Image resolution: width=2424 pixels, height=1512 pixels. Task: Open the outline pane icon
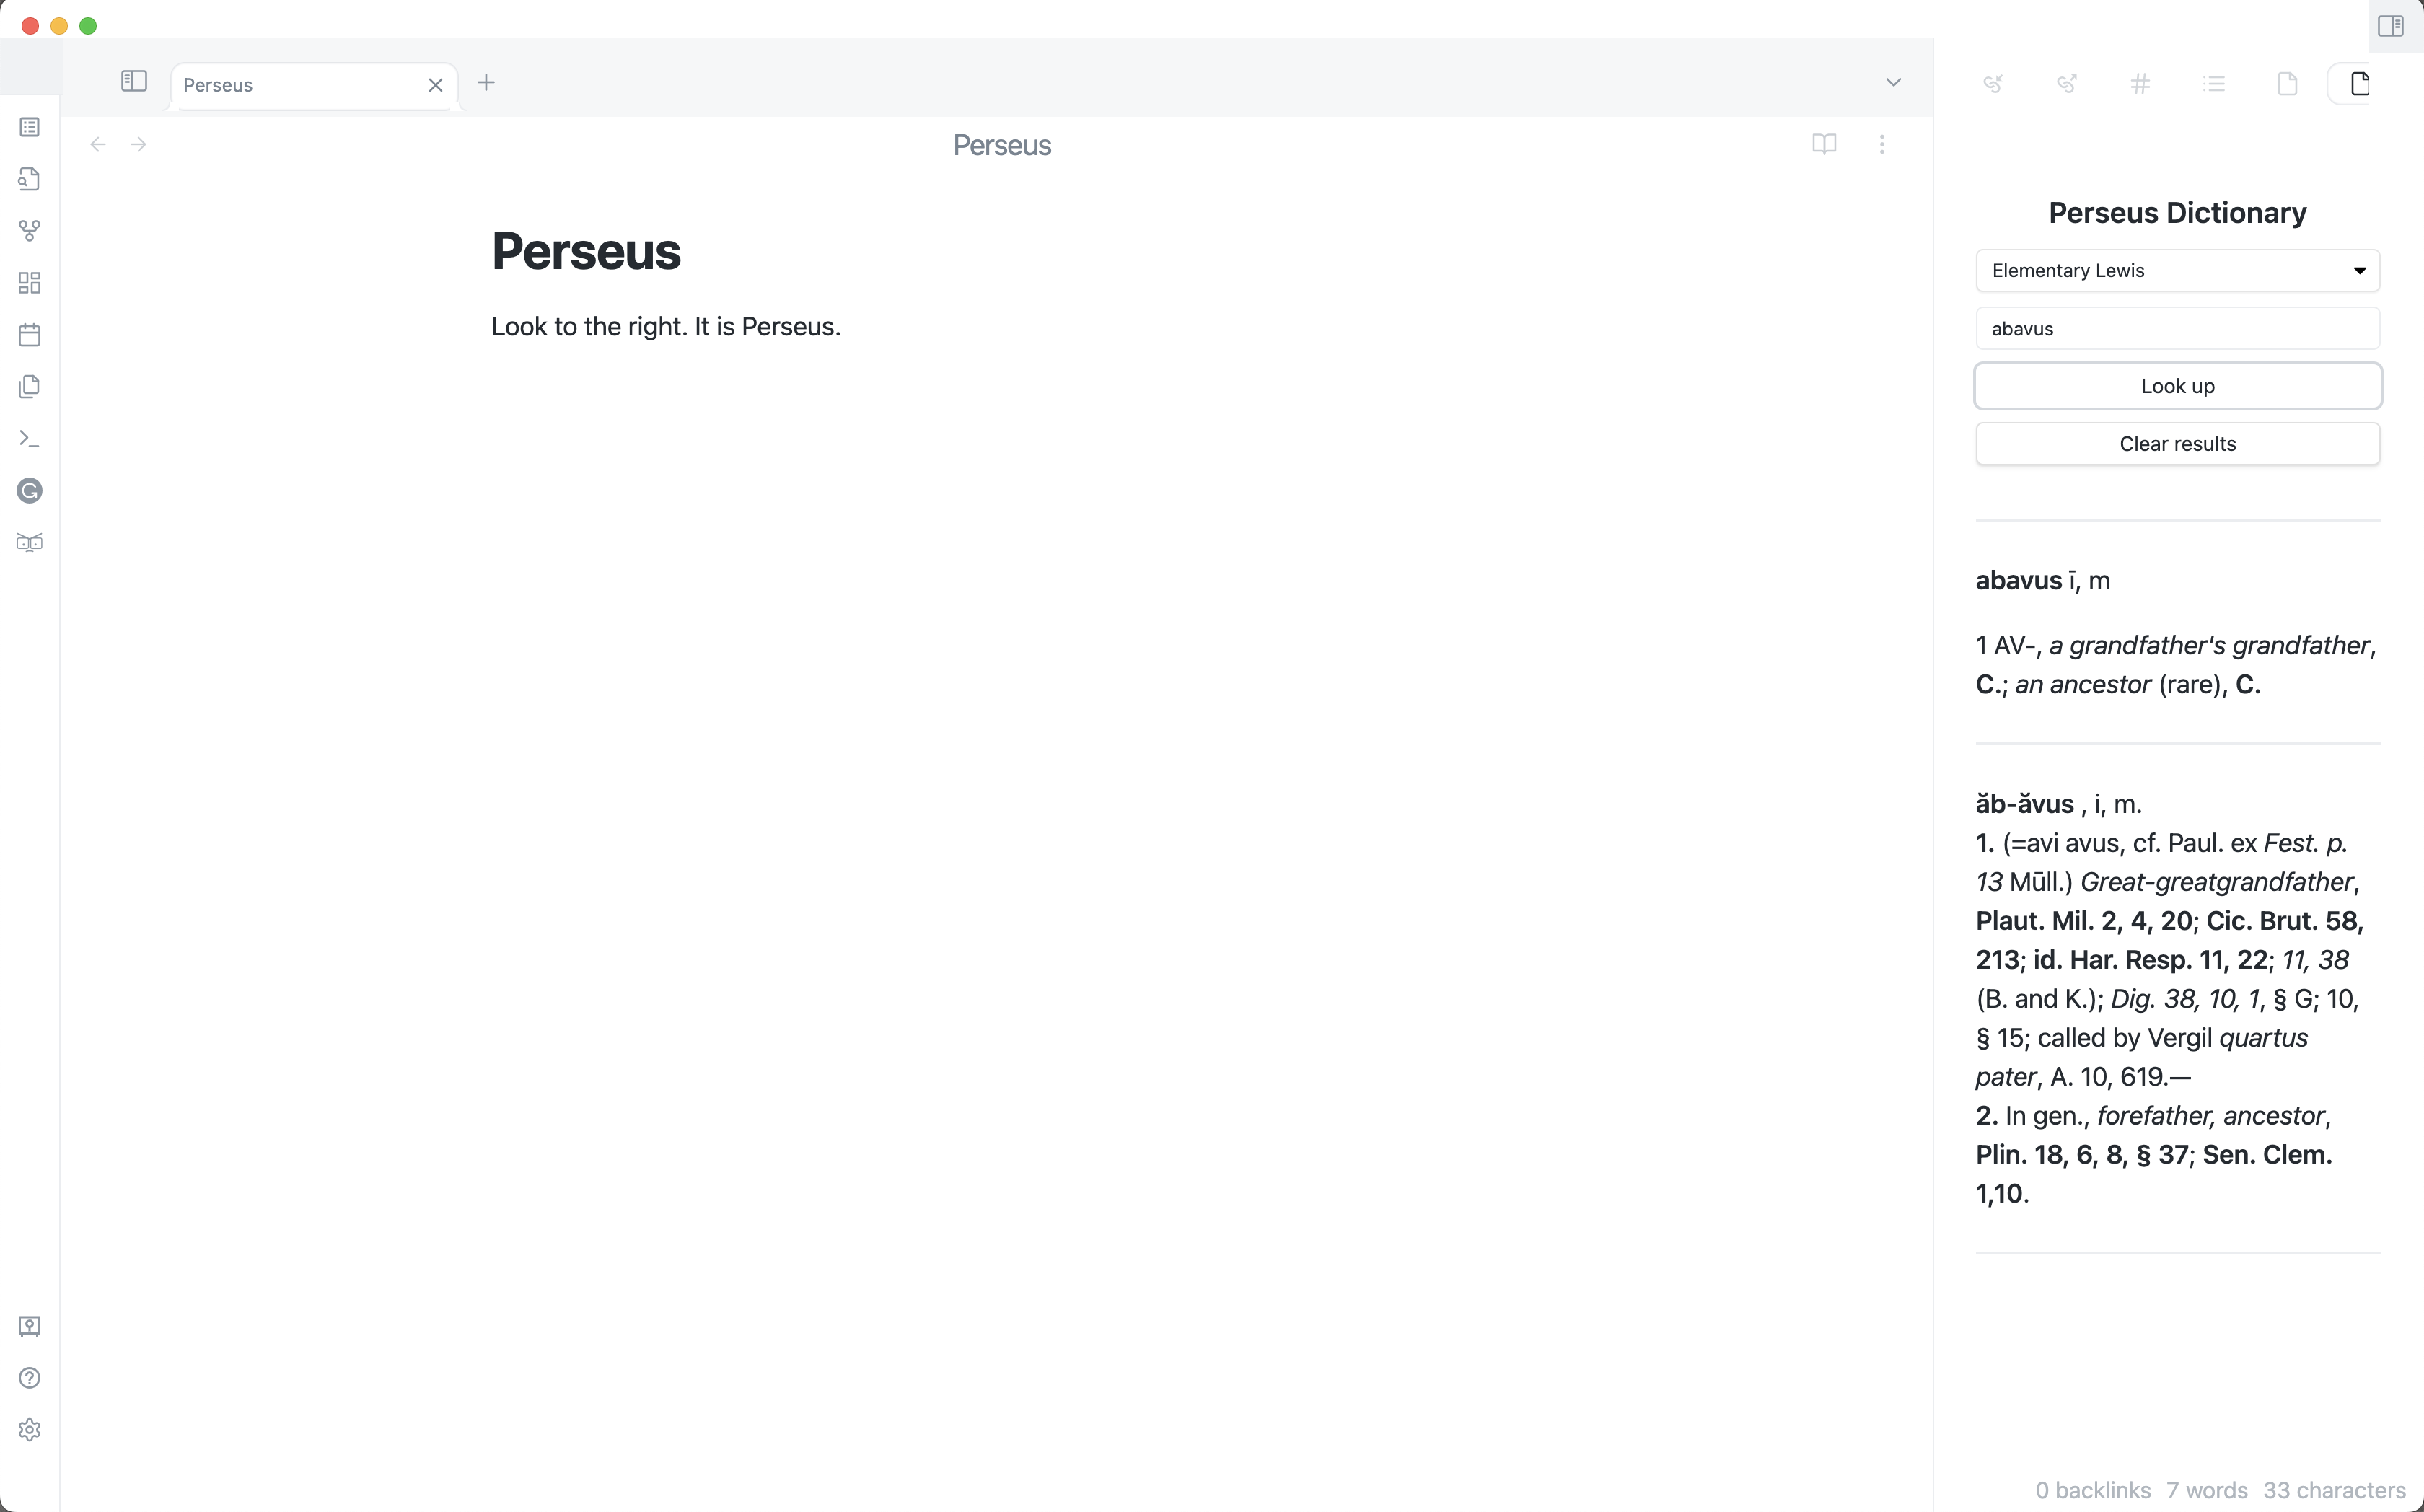point(2215,84)
